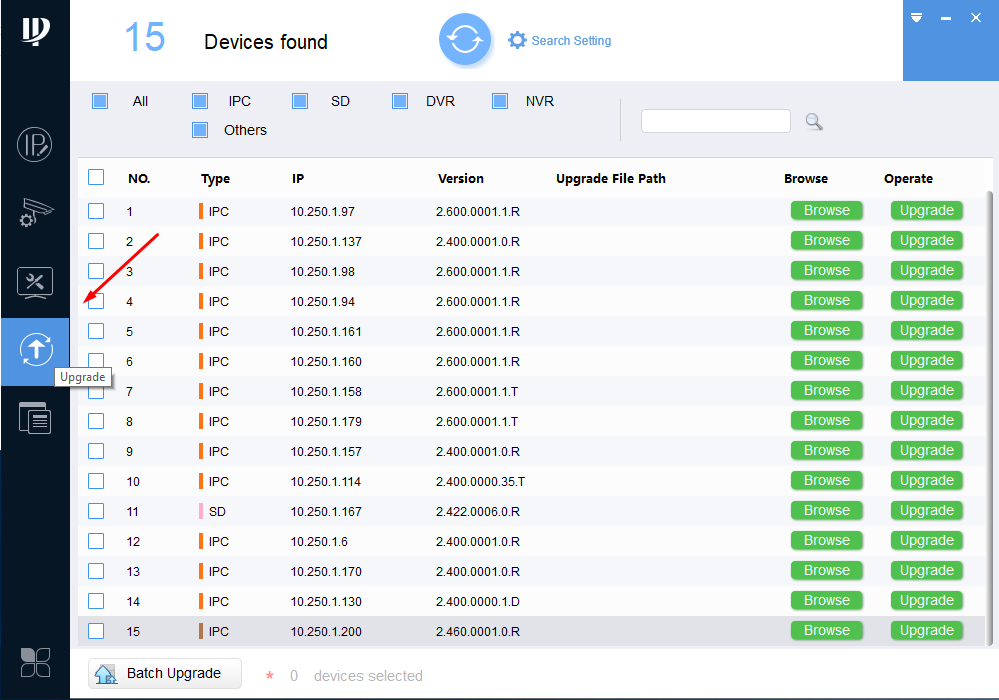Viewport: 999px width, 700px height.
Task: Click the device search text field
Action: click(x=715, y=121)
